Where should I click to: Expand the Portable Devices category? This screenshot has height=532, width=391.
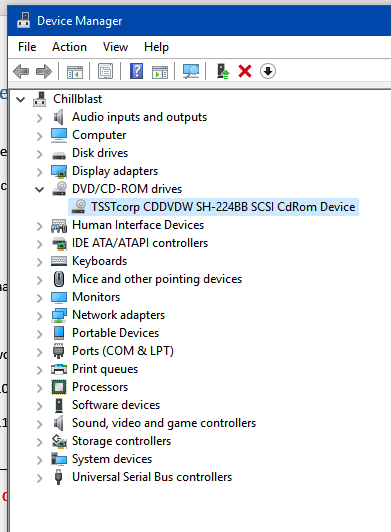(x=39, y=334)
